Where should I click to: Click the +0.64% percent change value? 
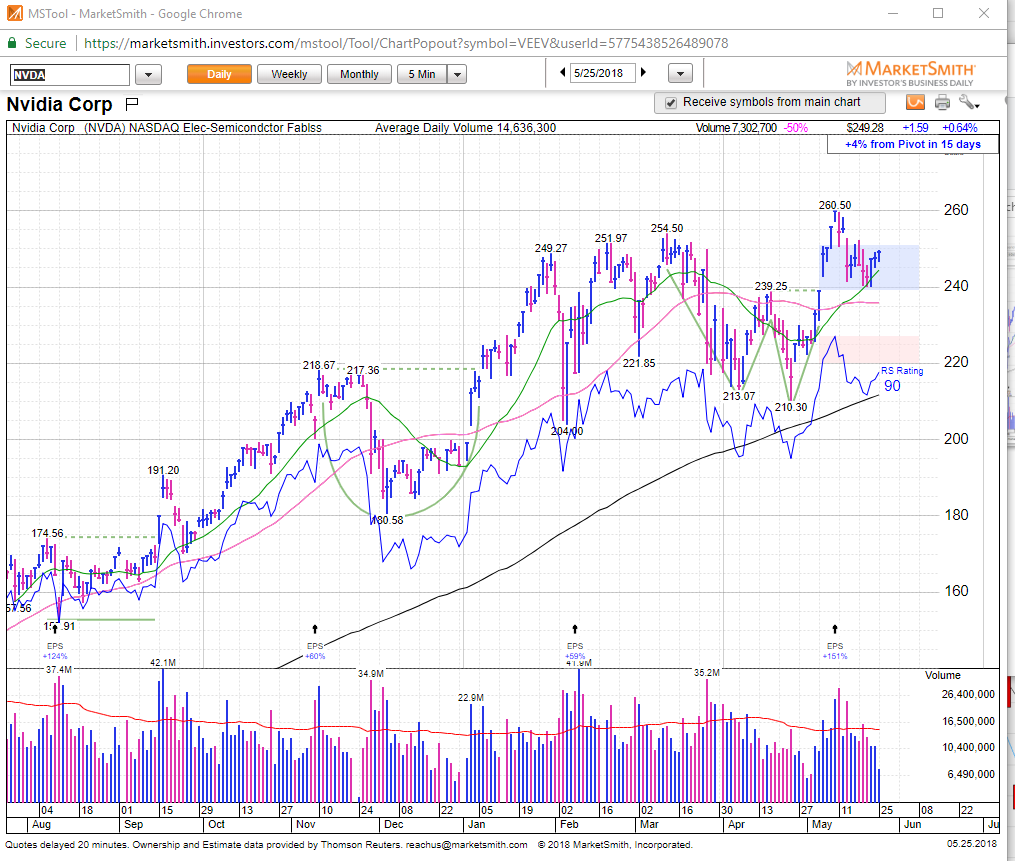click(959, 128)
